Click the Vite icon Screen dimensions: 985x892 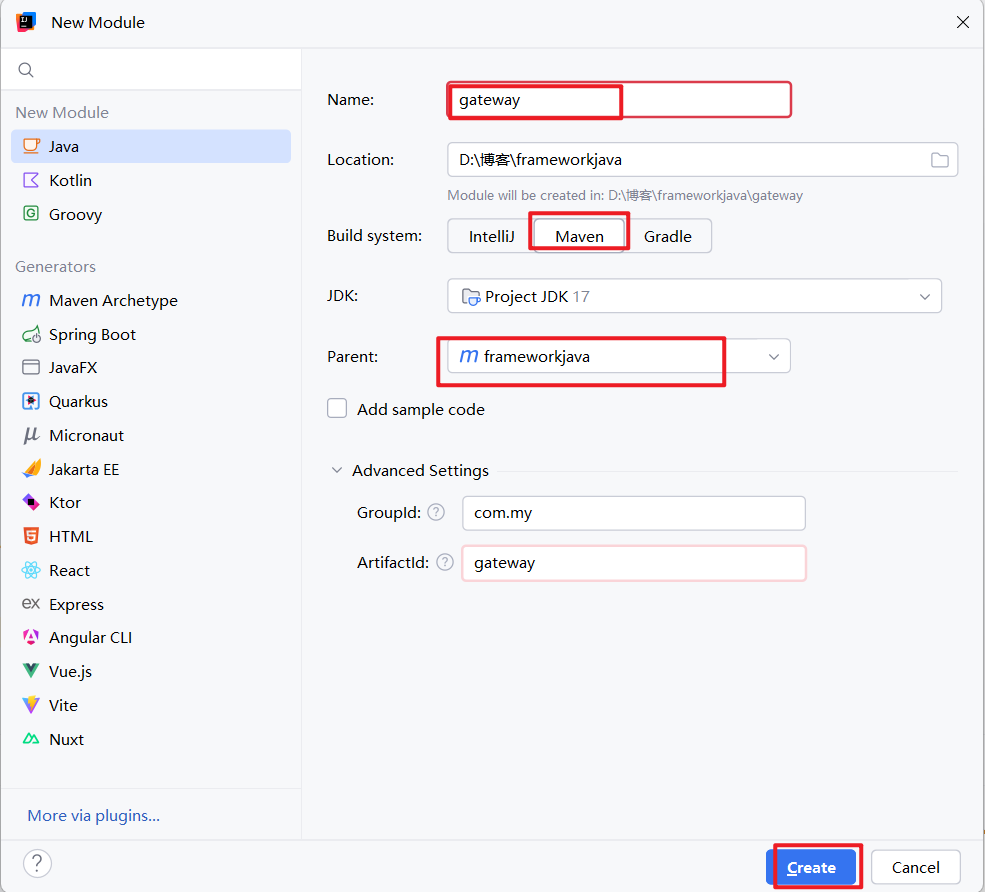pos(31,705)
